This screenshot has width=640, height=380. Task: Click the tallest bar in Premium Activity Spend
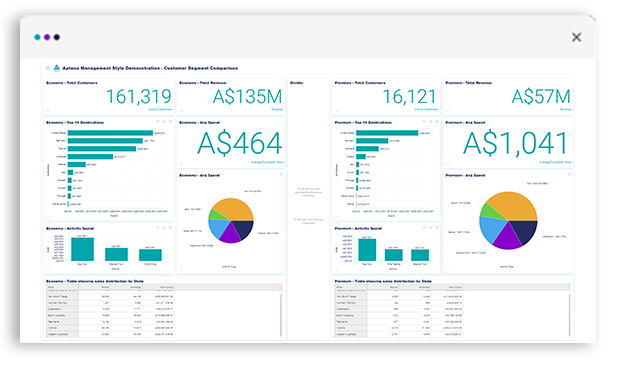click(x=367, y=250)
